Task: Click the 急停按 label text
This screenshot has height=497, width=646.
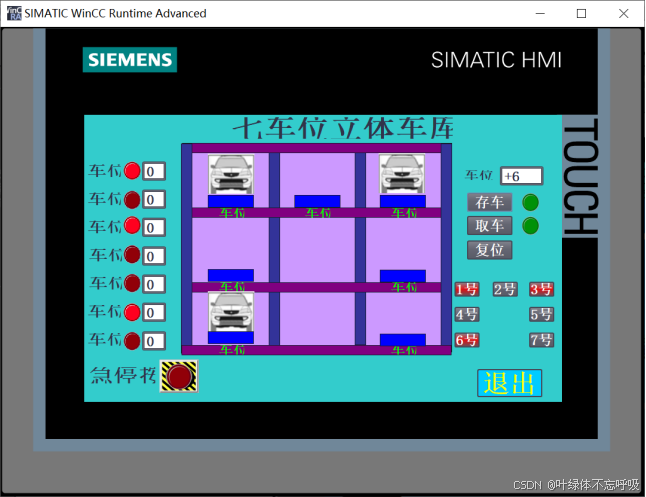Action: point(123,375)
